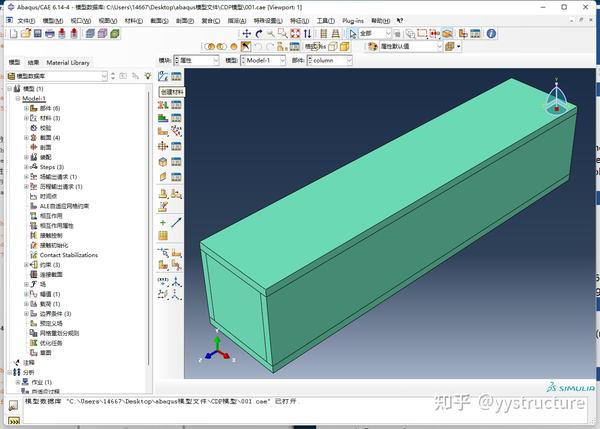
Task: Click the Assign Section tool icon
Action: (x=163, y=118)
